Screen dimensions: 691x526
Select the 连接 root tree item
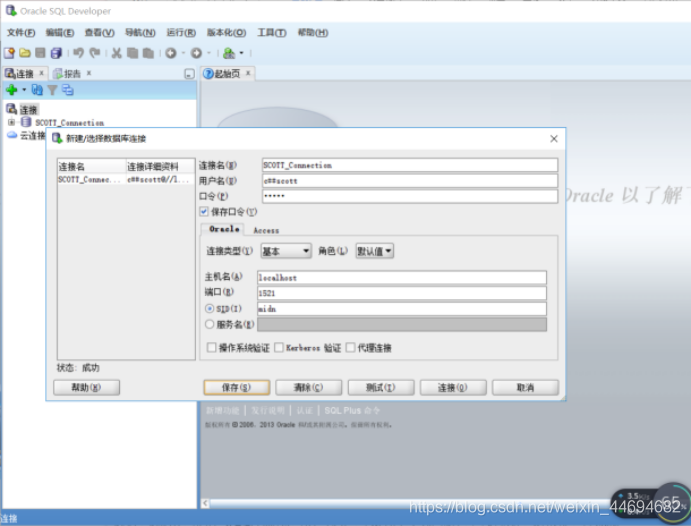(28, 109)
